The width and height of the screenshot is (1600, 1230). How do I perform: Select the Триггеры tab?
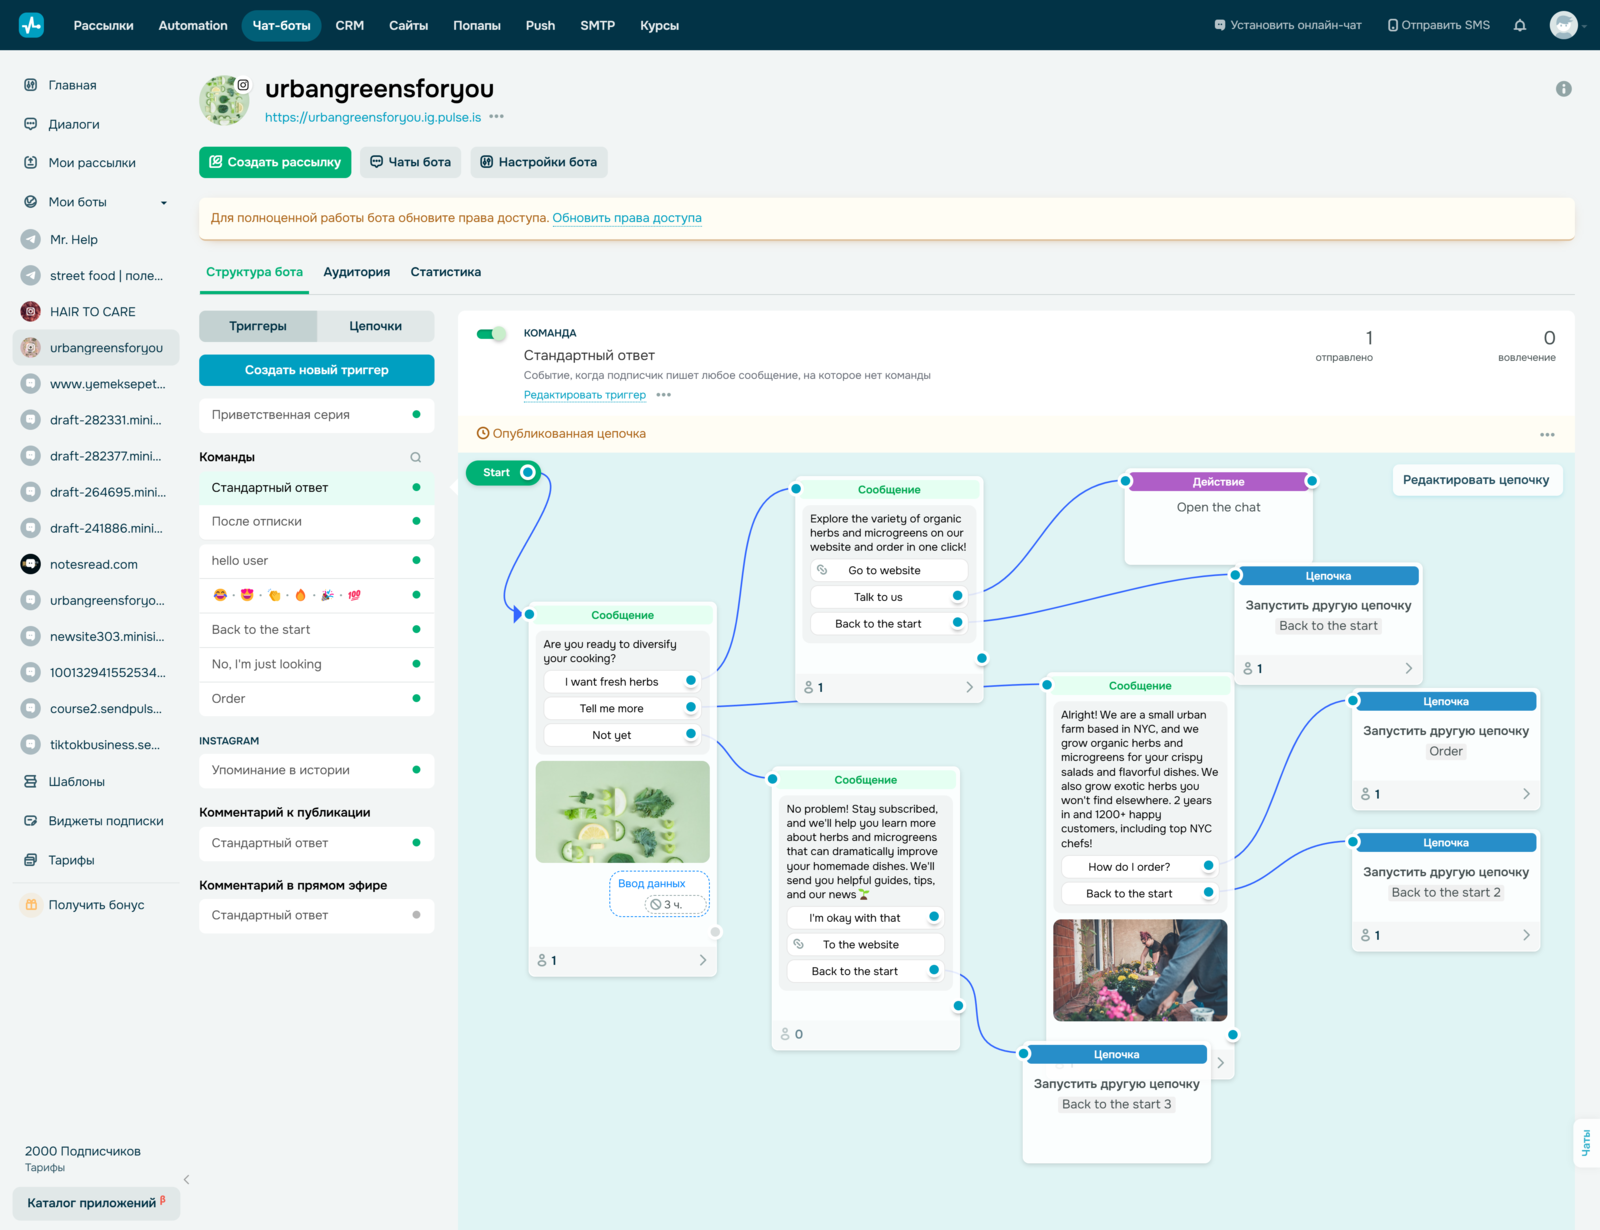258,326
